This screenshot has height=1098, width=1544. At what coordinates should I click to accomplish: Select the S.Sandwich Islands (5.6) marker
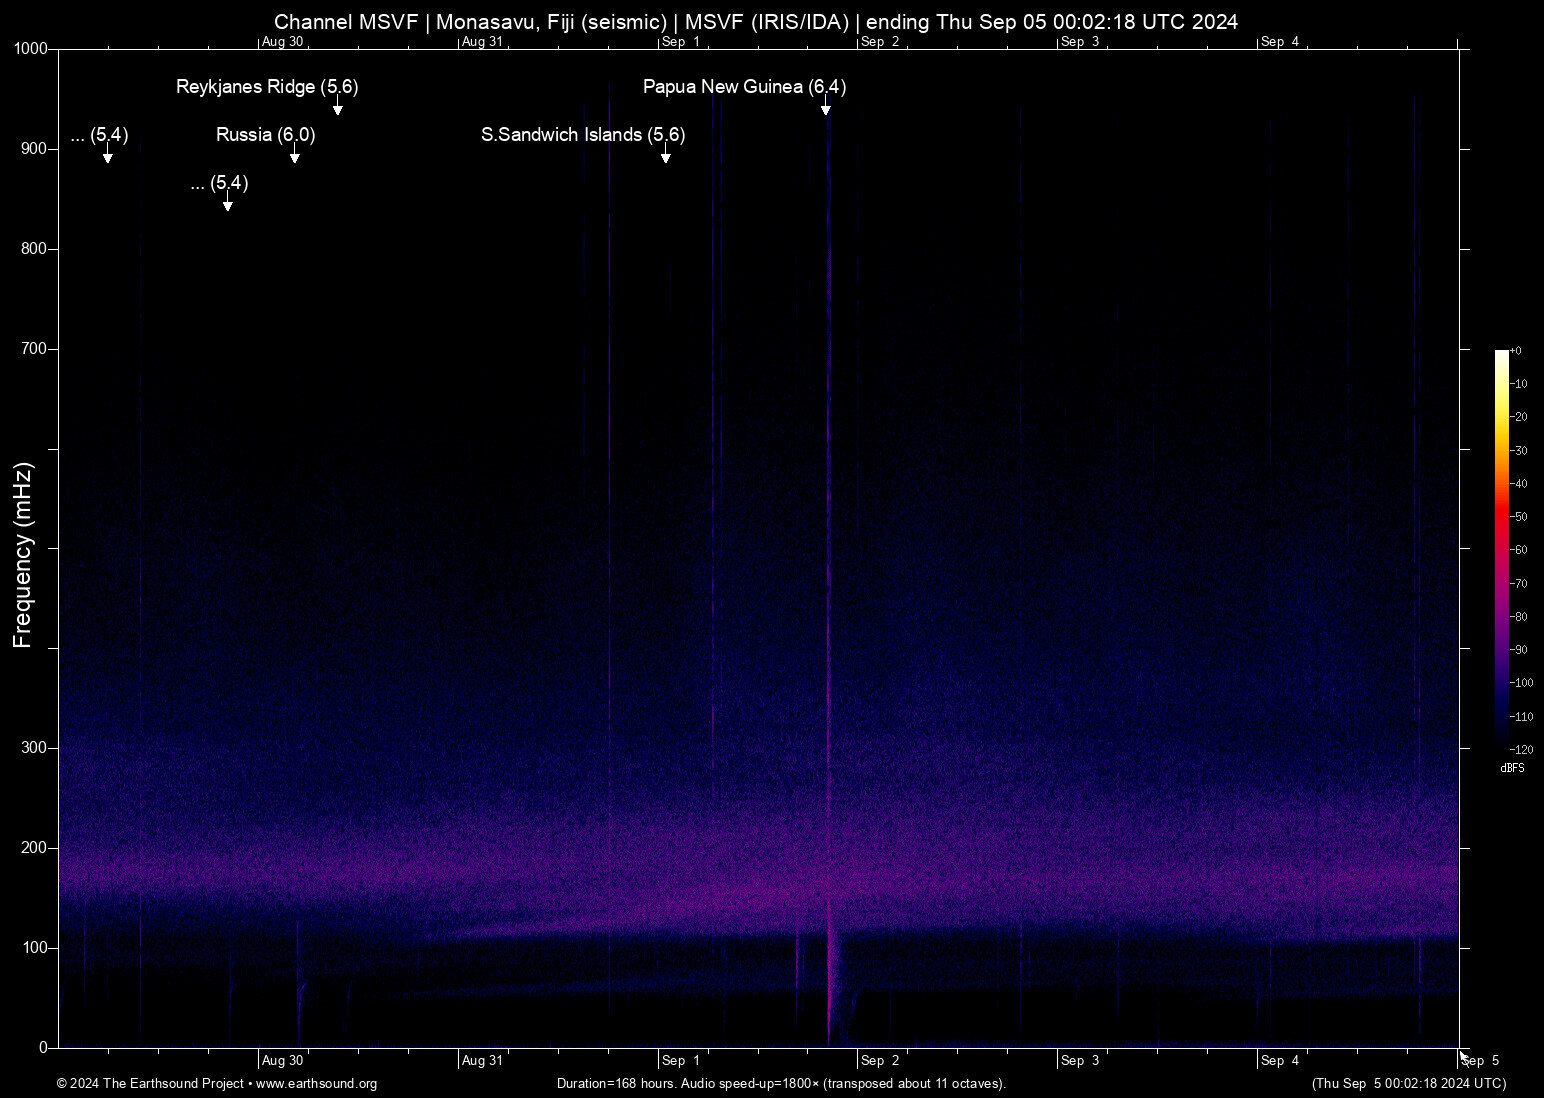click(x=583, y=134)
